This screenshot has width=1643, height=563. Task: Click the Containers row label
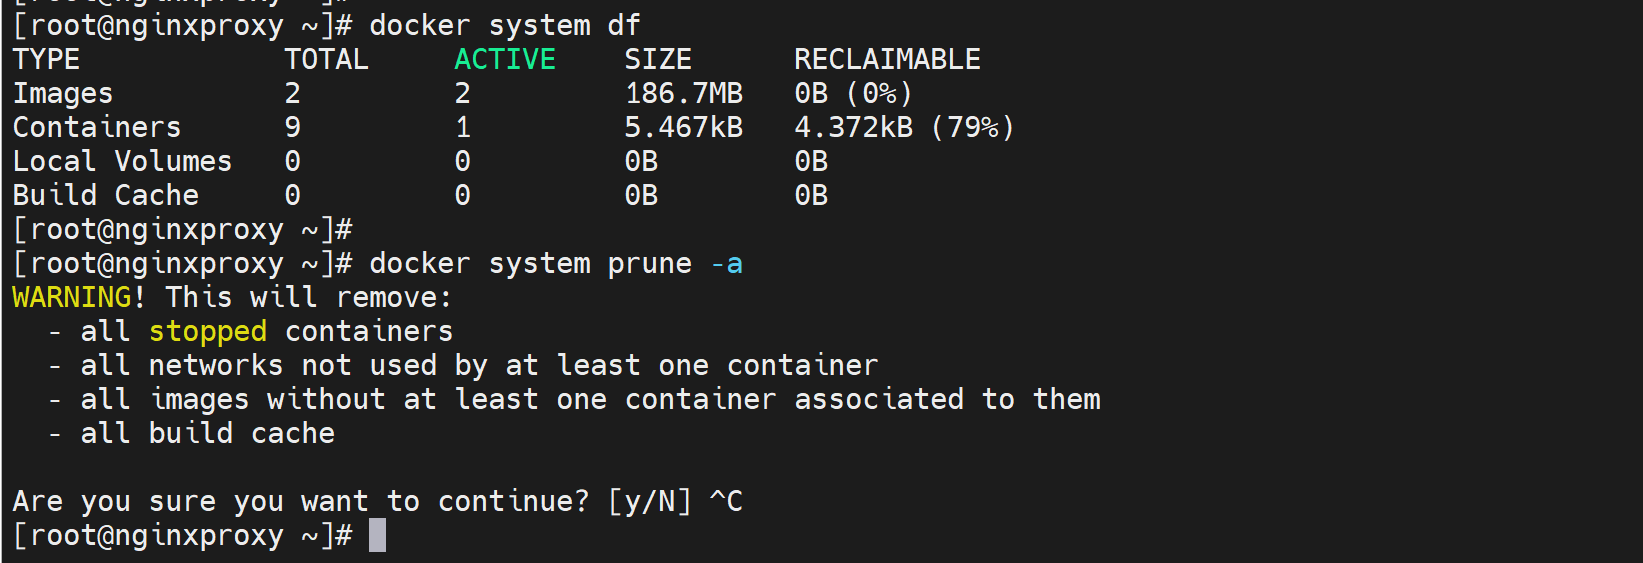[x=96, y=127]
